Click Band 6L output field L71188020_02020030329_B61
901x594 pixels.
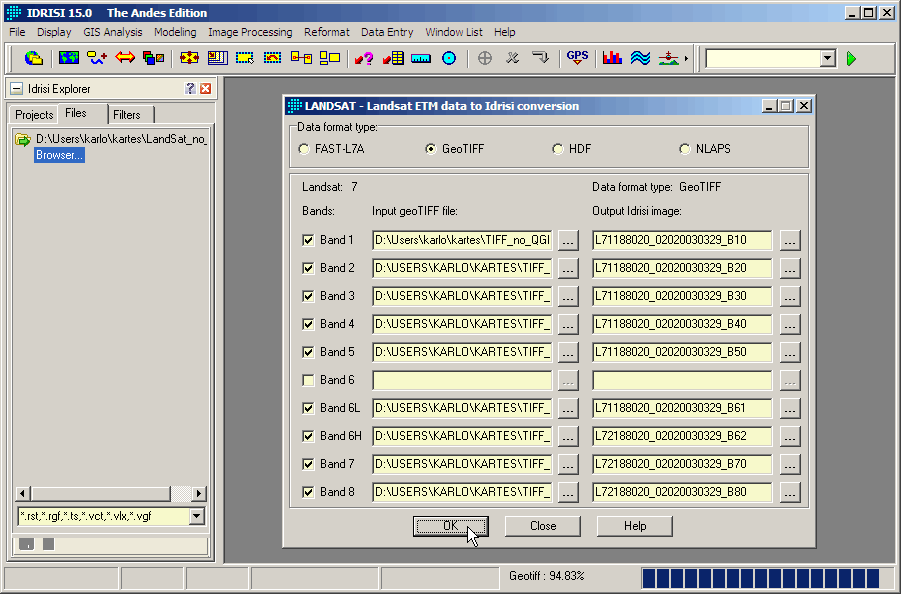[682, 408]
